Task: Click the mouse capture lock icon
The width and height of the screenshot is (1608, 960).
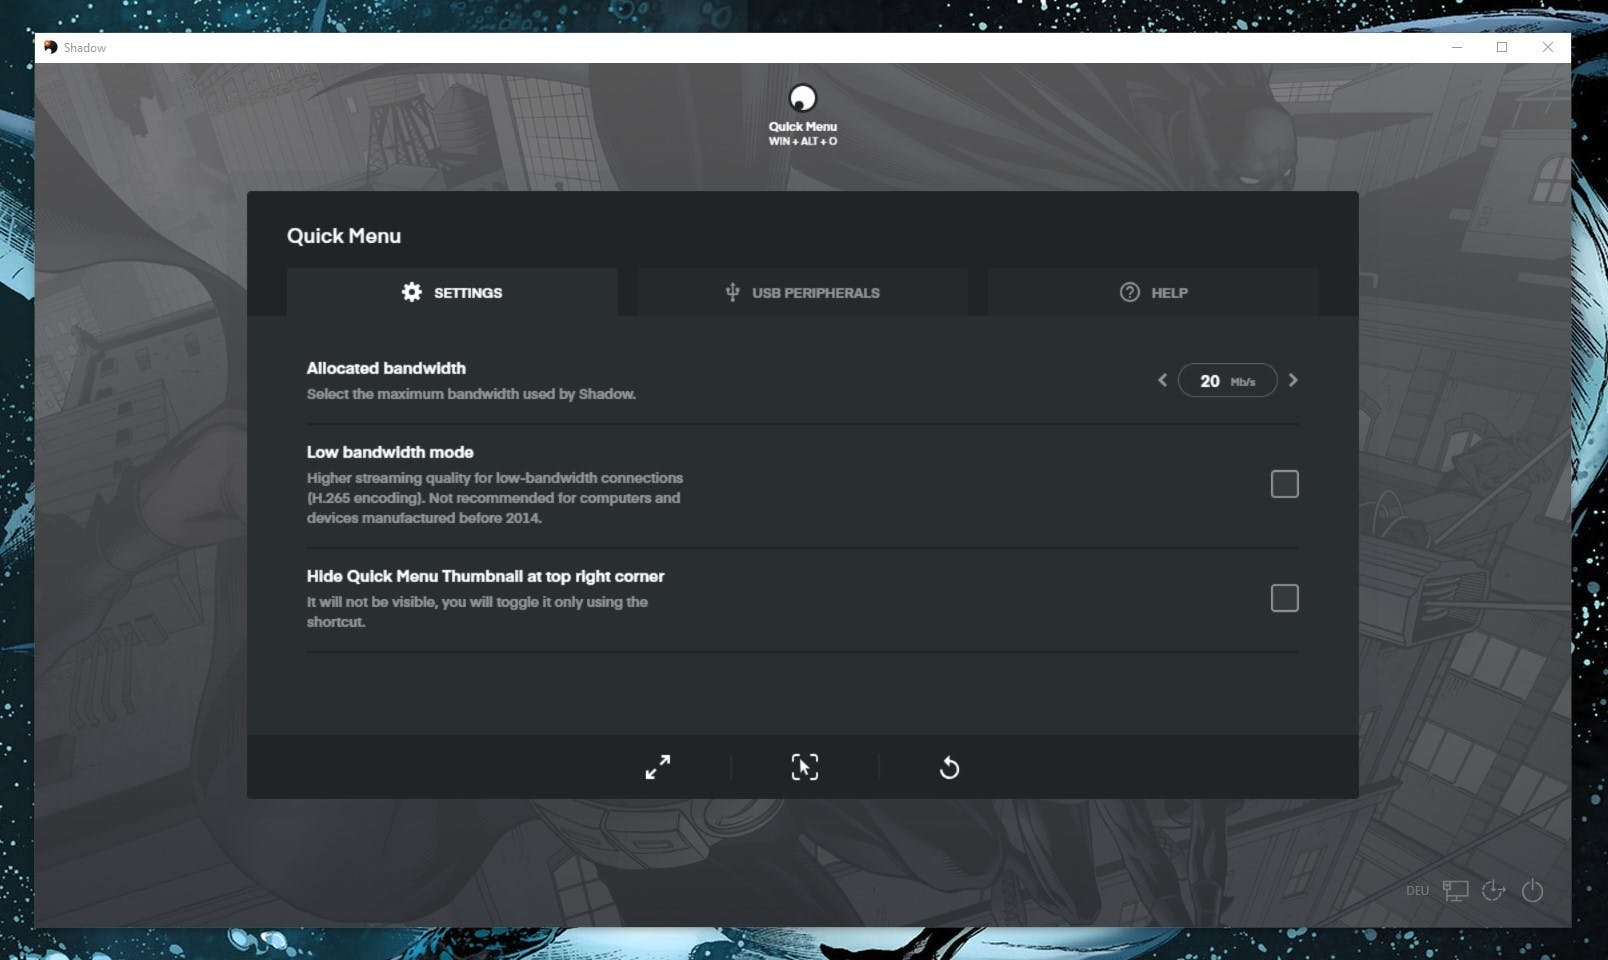Action: pyautogui.click(x=805, y=767)
